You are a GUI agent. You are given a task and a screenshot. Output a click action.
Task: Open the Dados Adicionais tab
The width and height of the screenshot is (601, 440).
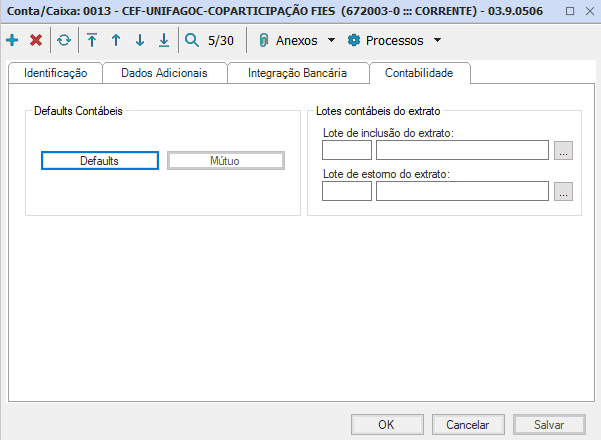click(164, 73)
